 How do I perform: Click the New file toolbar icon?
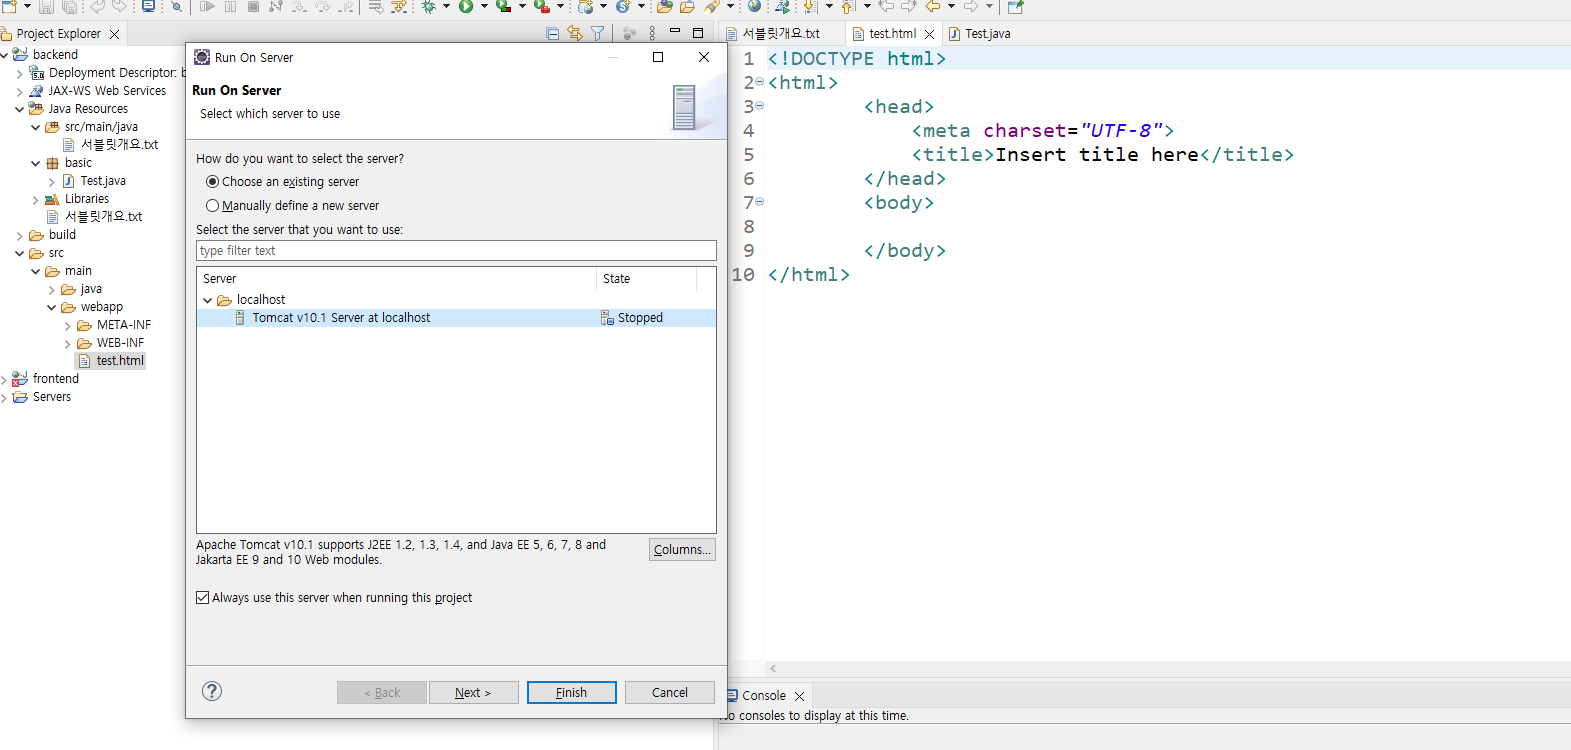(x=9, y=6)
